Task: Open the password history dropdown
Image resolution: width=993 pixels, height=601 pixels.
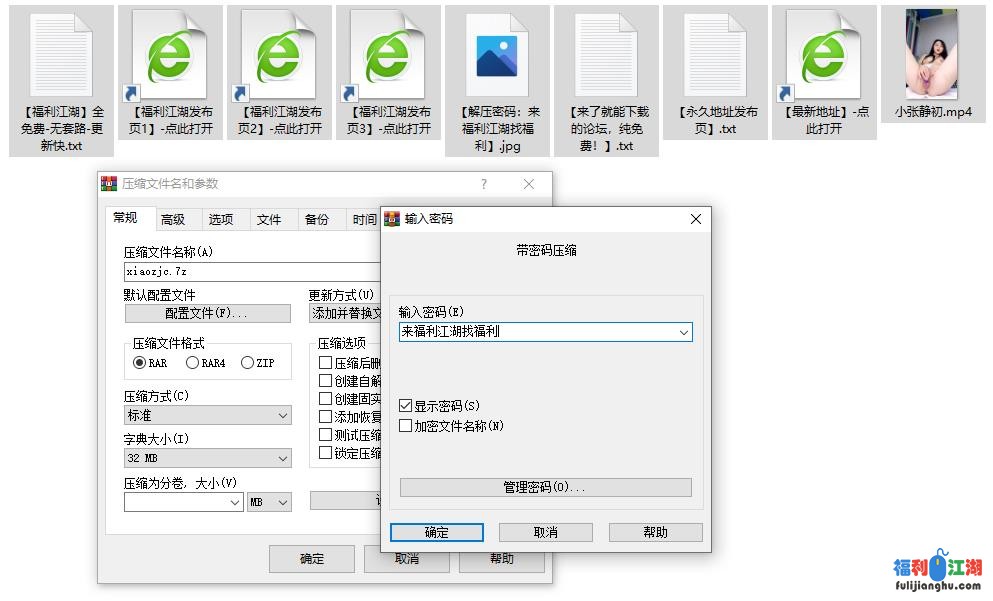Action: (x=684, y=332)
